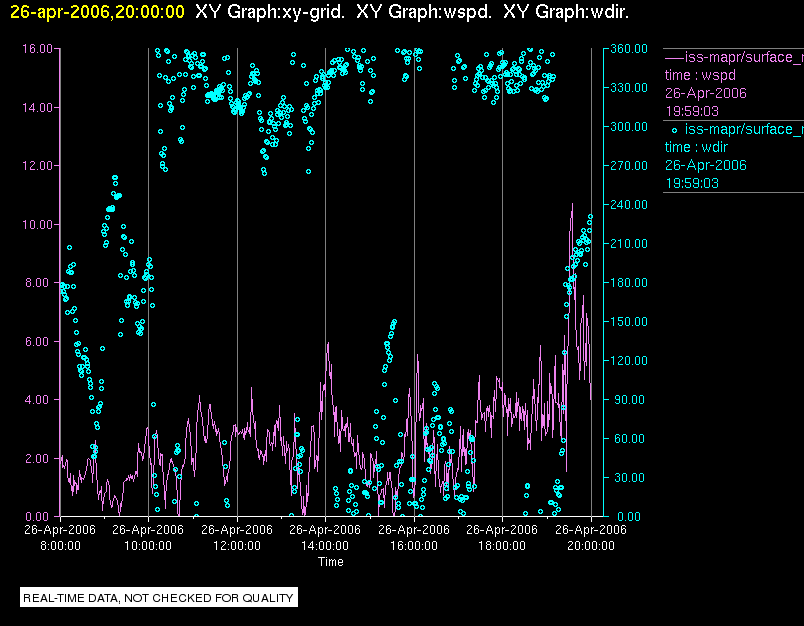Click the pink wspd line sample in legend
Image resolution: width=804 pixels, height=626 pixels.
point(674,57)
